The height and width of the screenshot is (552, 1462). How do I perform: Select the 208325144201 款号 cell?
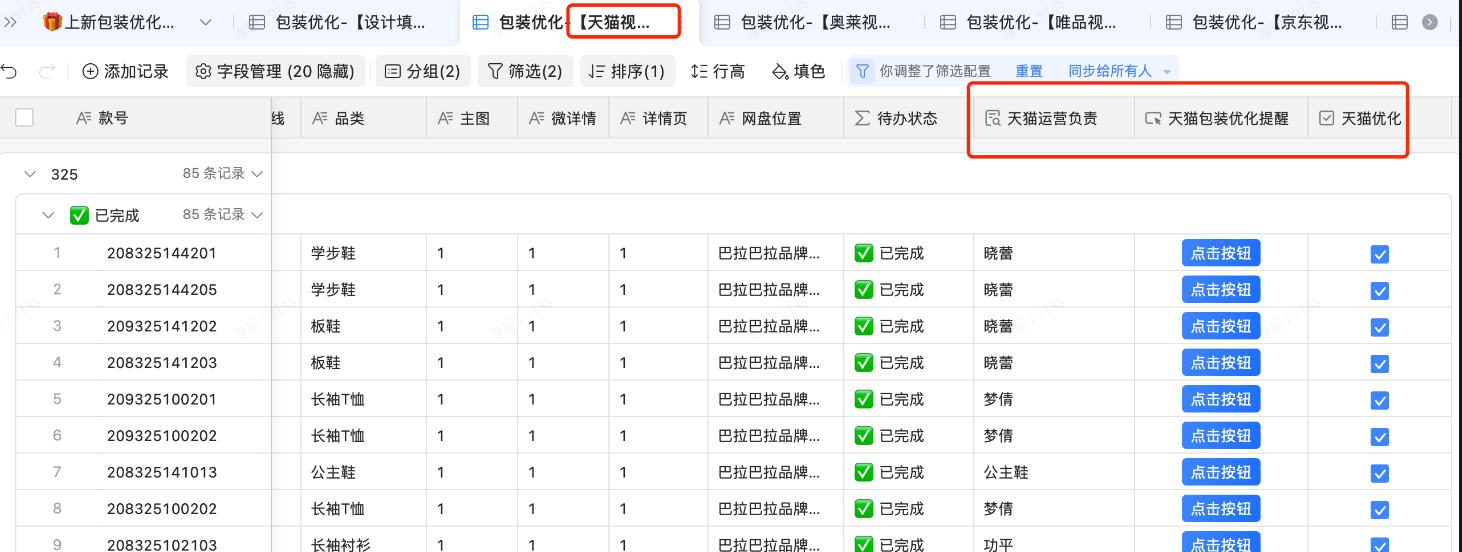(162, 253)
